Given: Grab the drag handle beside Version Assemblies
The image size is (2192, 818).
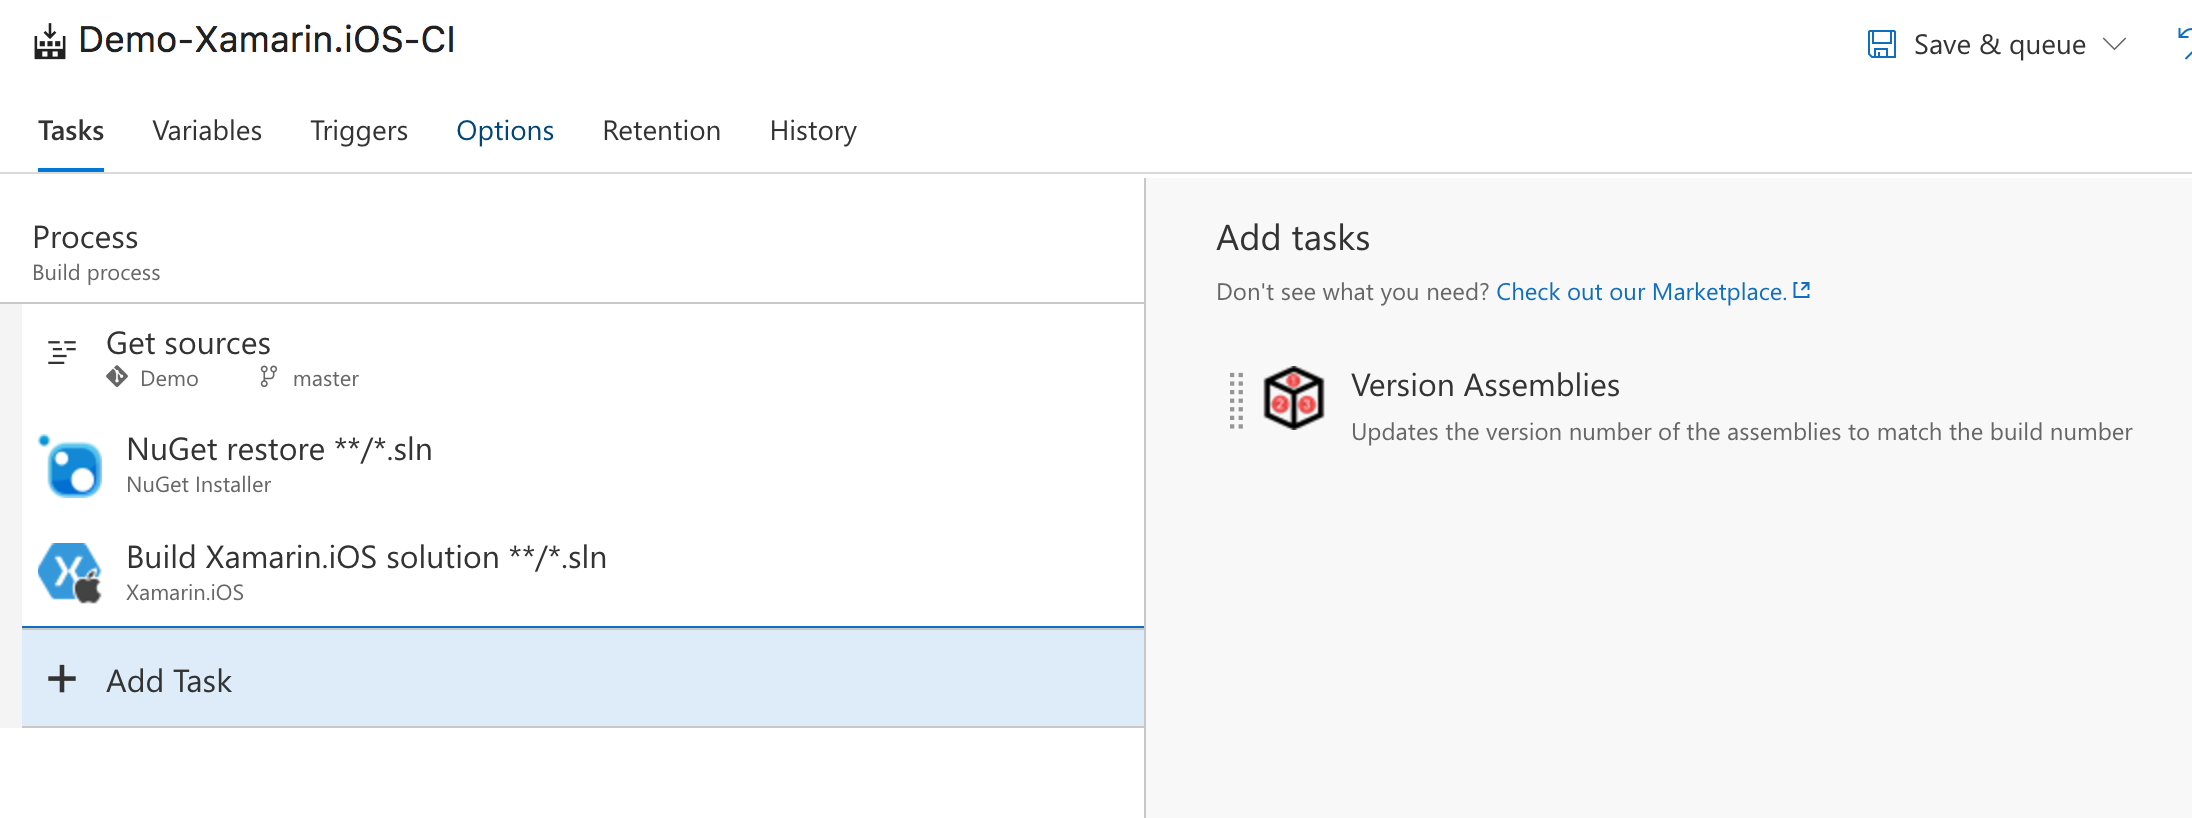Looking at the screenshot, I should coord(1237,400).
